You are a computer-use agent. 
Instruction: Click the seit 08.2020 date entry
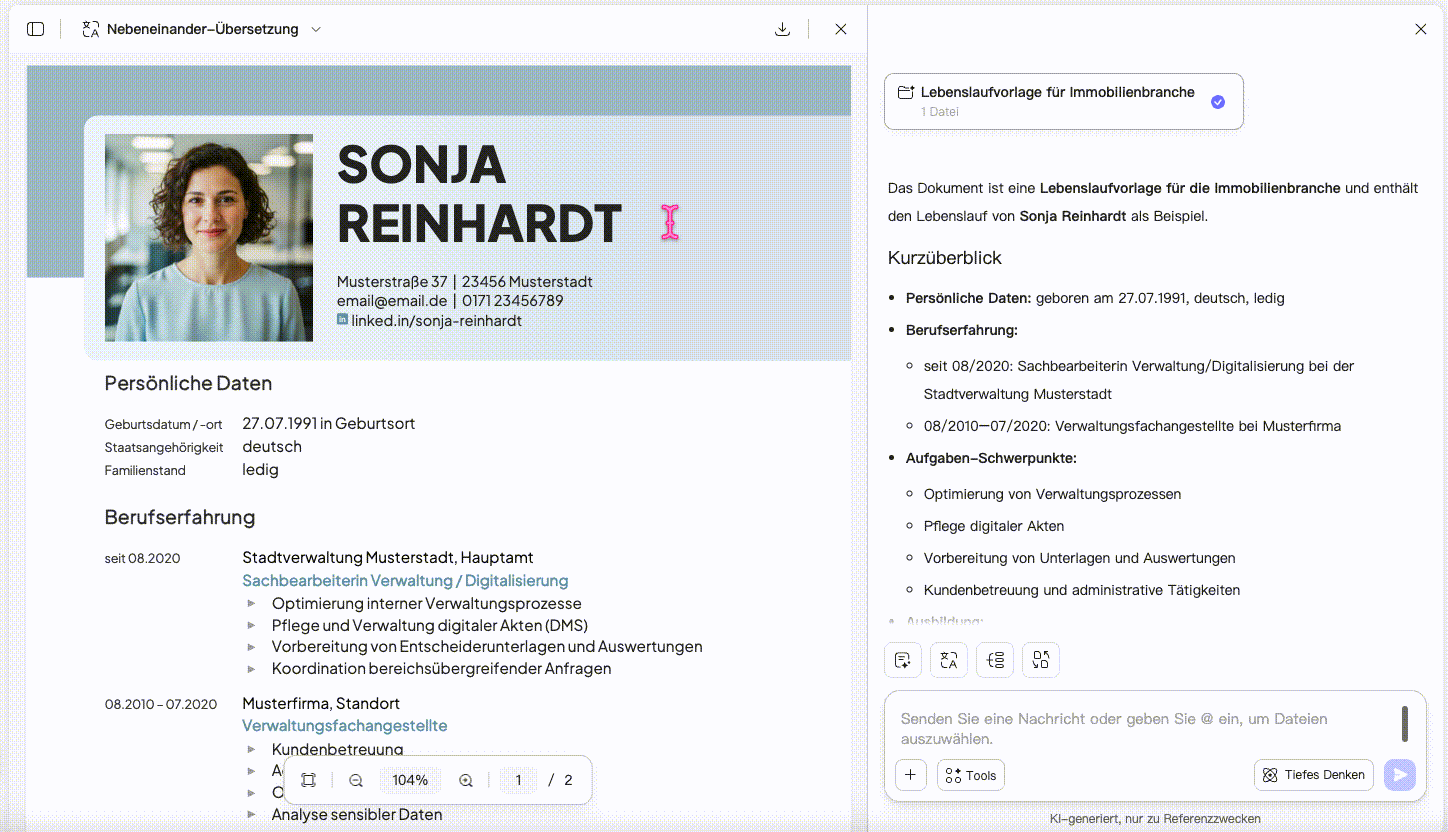[x=143, y=559]
